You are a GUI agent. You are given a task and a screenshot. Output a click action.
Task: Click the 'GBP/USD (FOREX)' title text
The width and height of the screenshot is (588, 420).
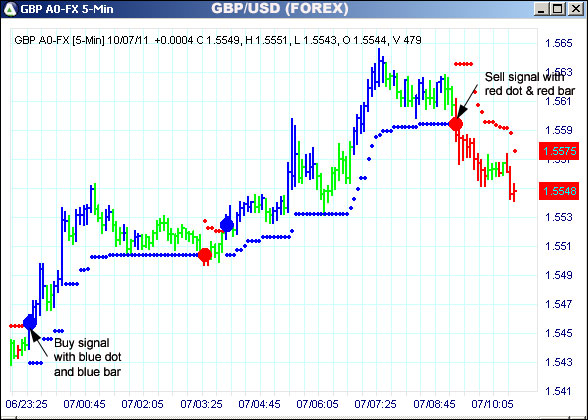click(x=280, y=8)
